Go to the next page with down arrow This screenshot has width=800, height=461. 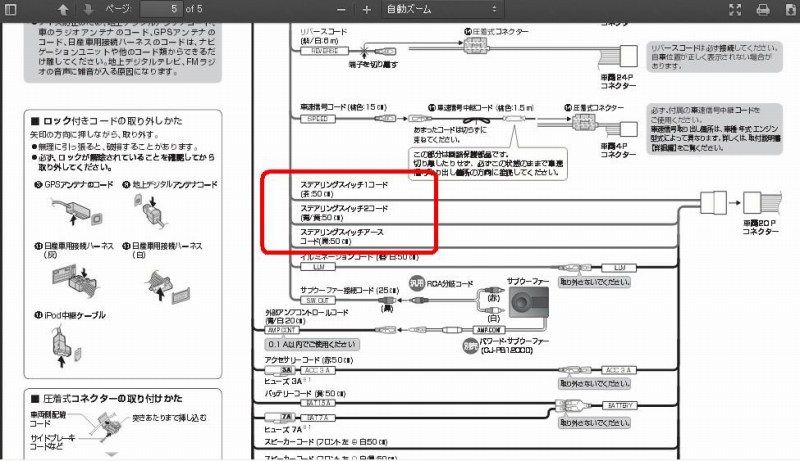88,9
